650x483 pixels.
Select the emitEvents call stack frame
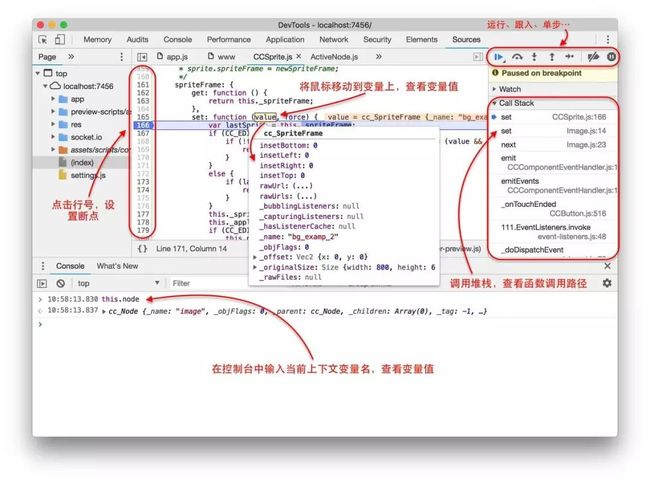pyautogui.click(x=554, y=186)
